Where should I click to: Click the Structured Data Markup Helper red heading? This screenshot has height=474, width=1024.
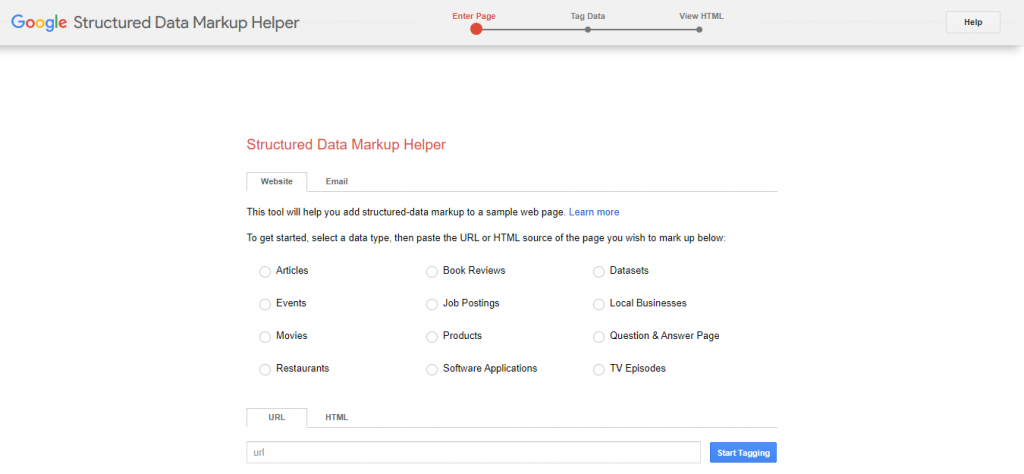(346, 145)
